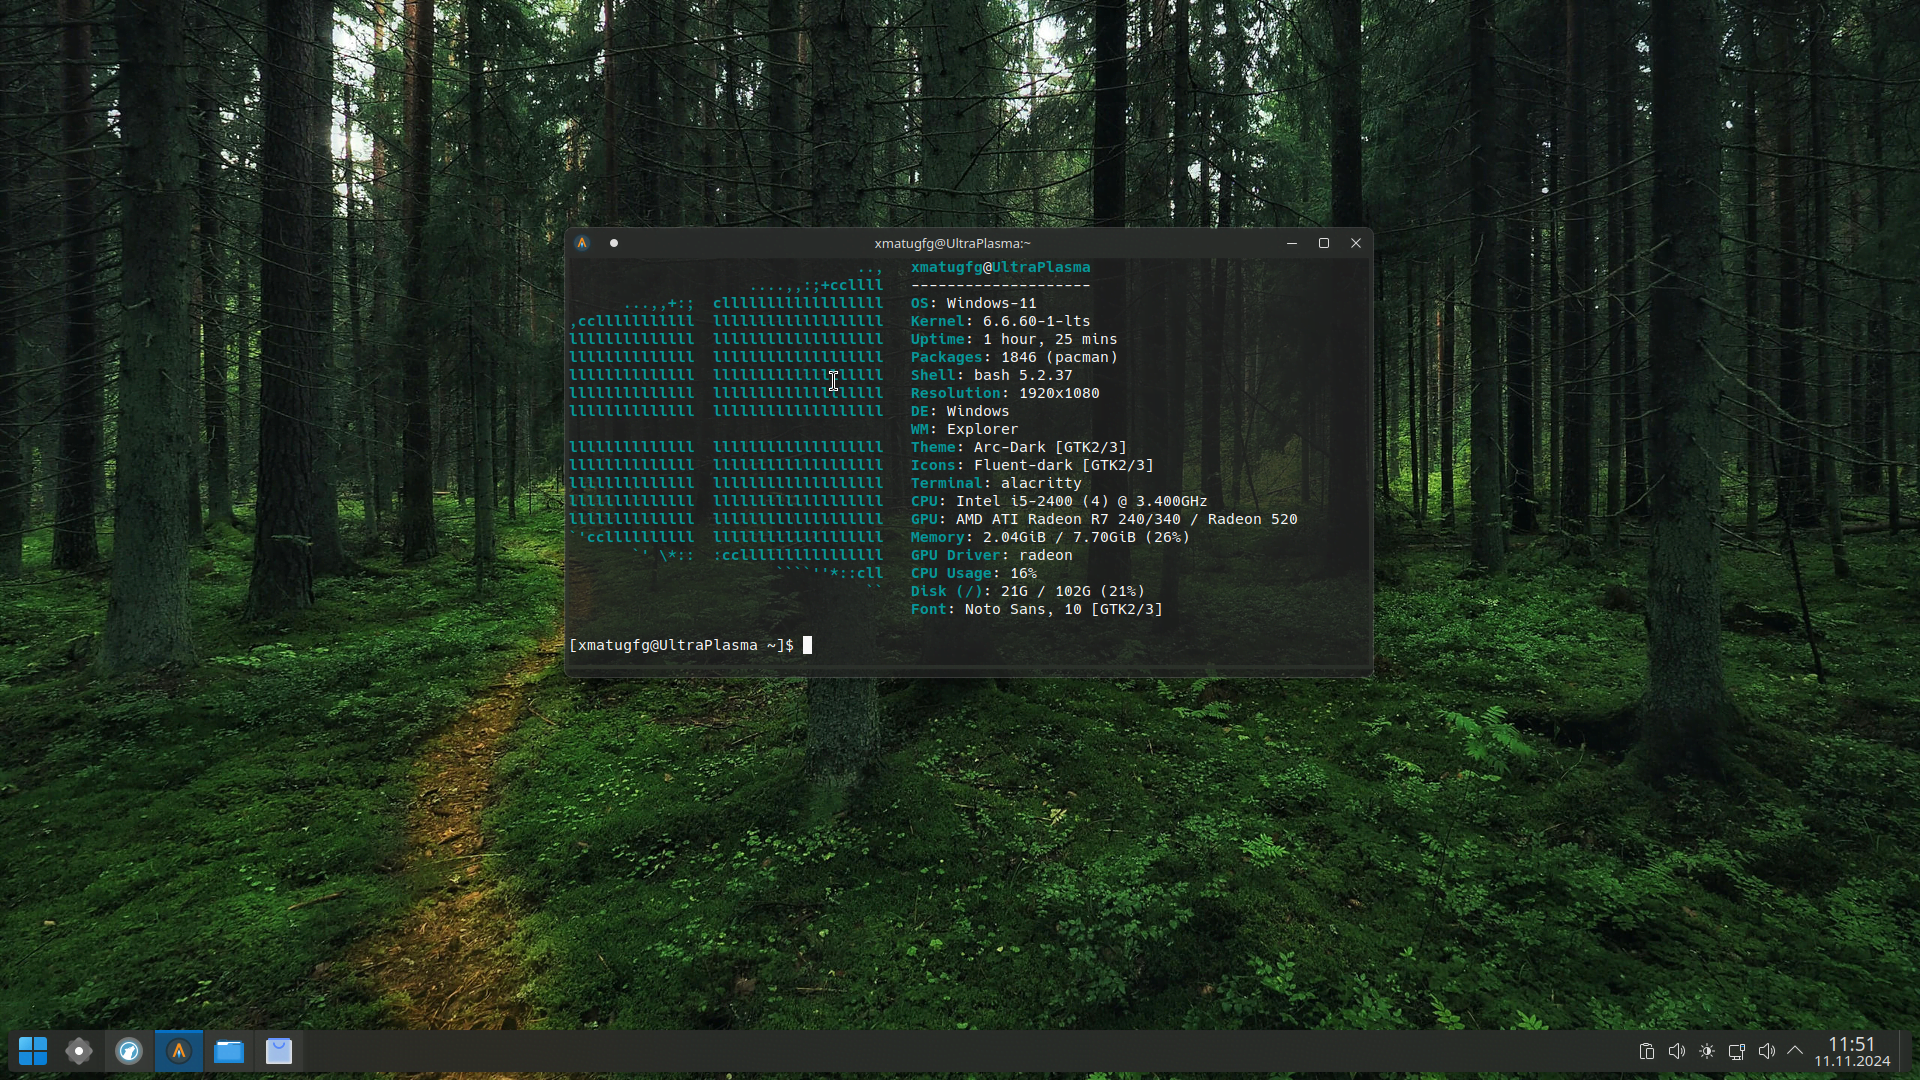Expand the hidden system tray icons arrow
The image size is (1920, 1080).
1795,1051
